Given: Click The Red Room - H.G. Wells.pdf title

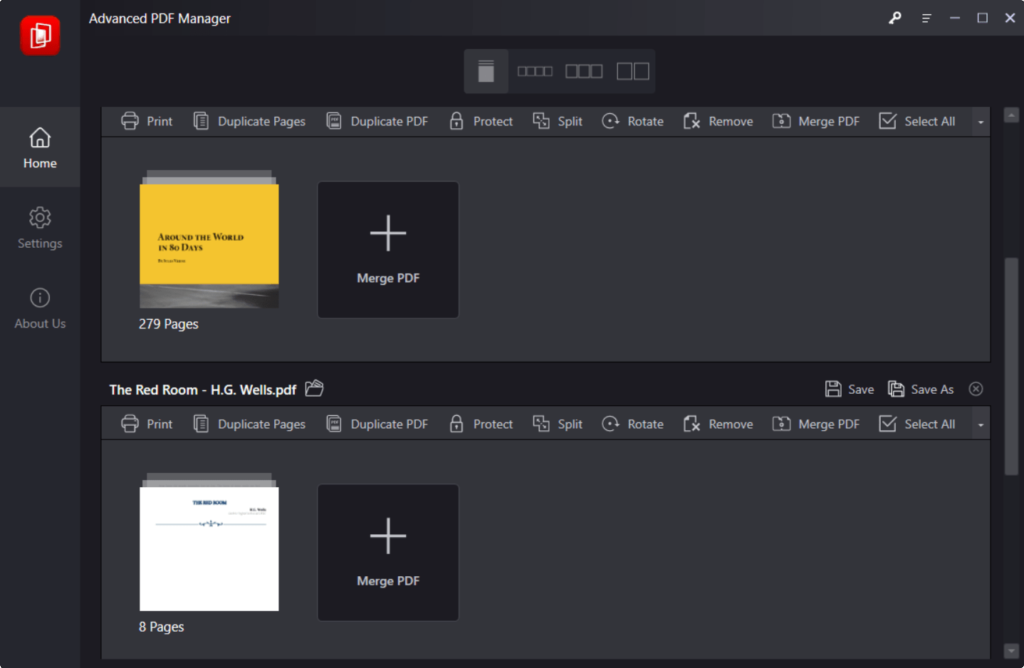Looking at the screenshot, I should 202,390.
